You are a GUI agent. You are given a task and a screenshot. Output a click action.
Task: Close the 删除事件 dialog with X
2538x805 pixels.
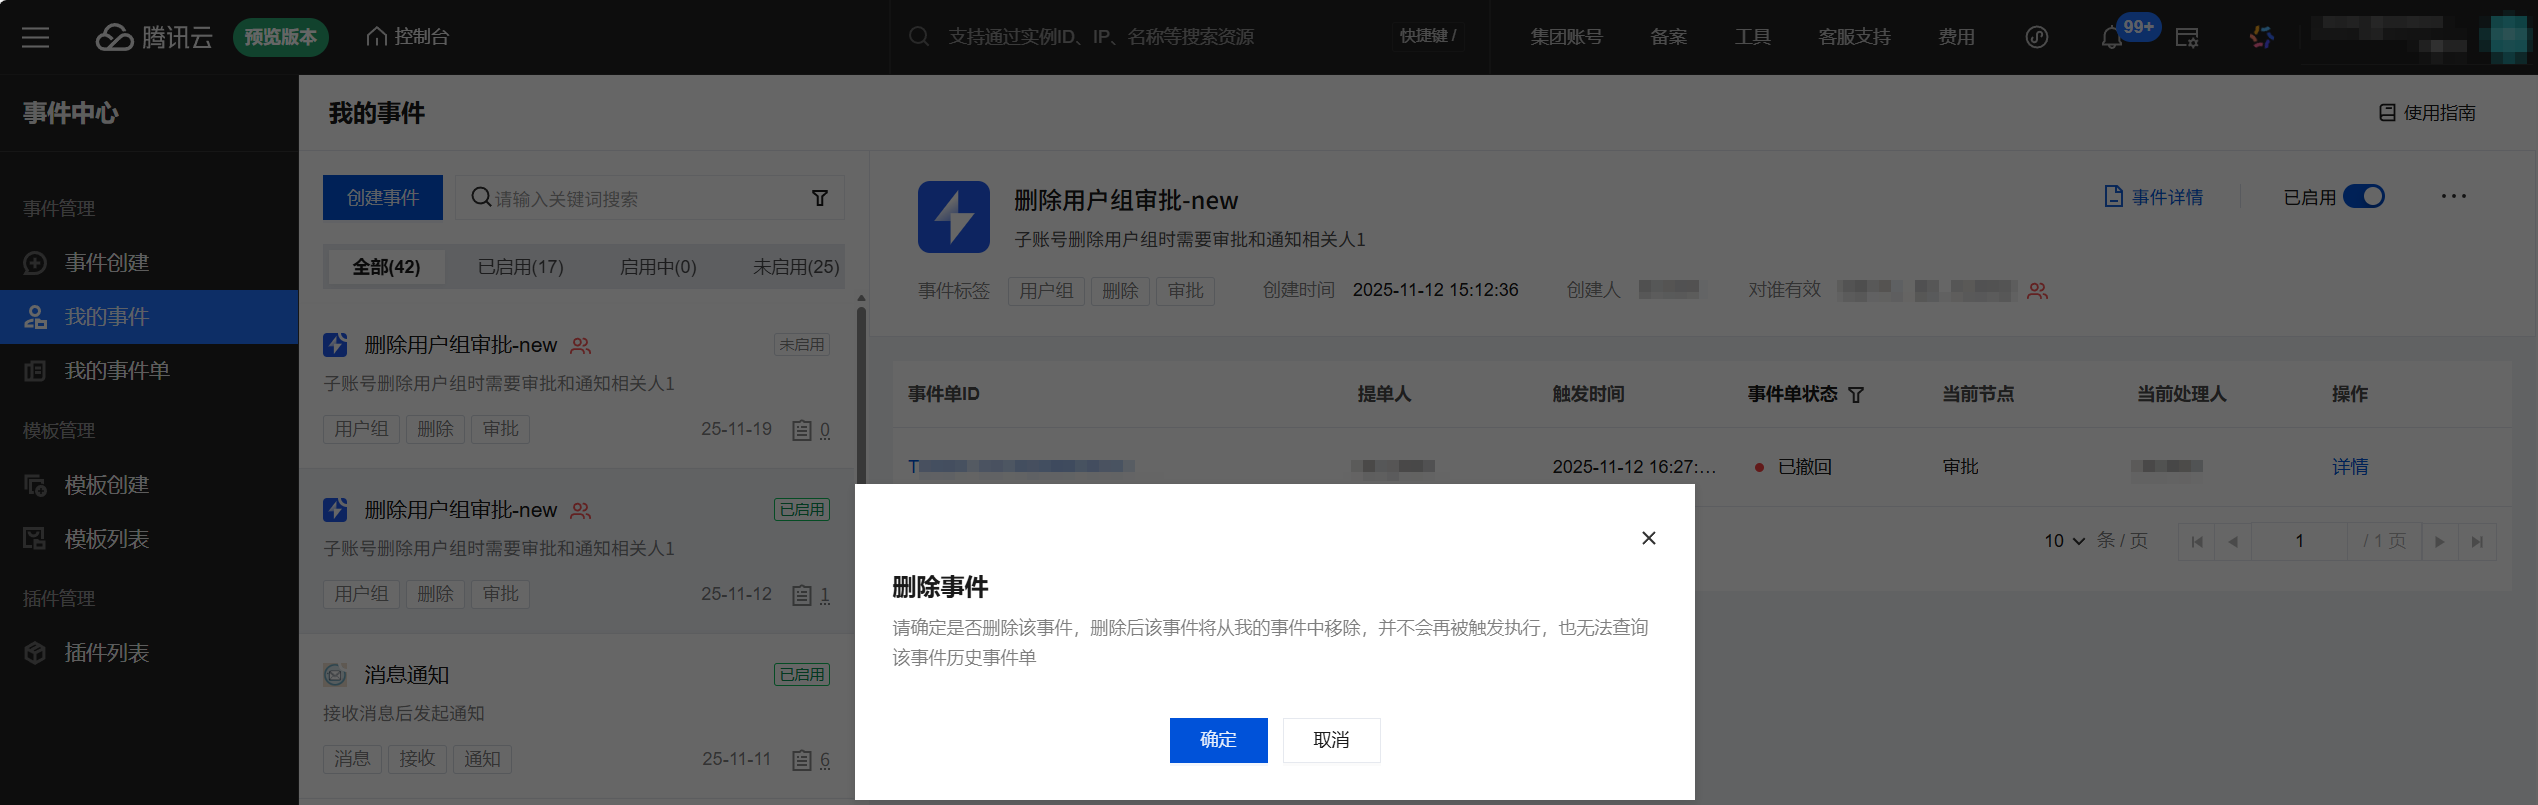(x=1649, y=538)
